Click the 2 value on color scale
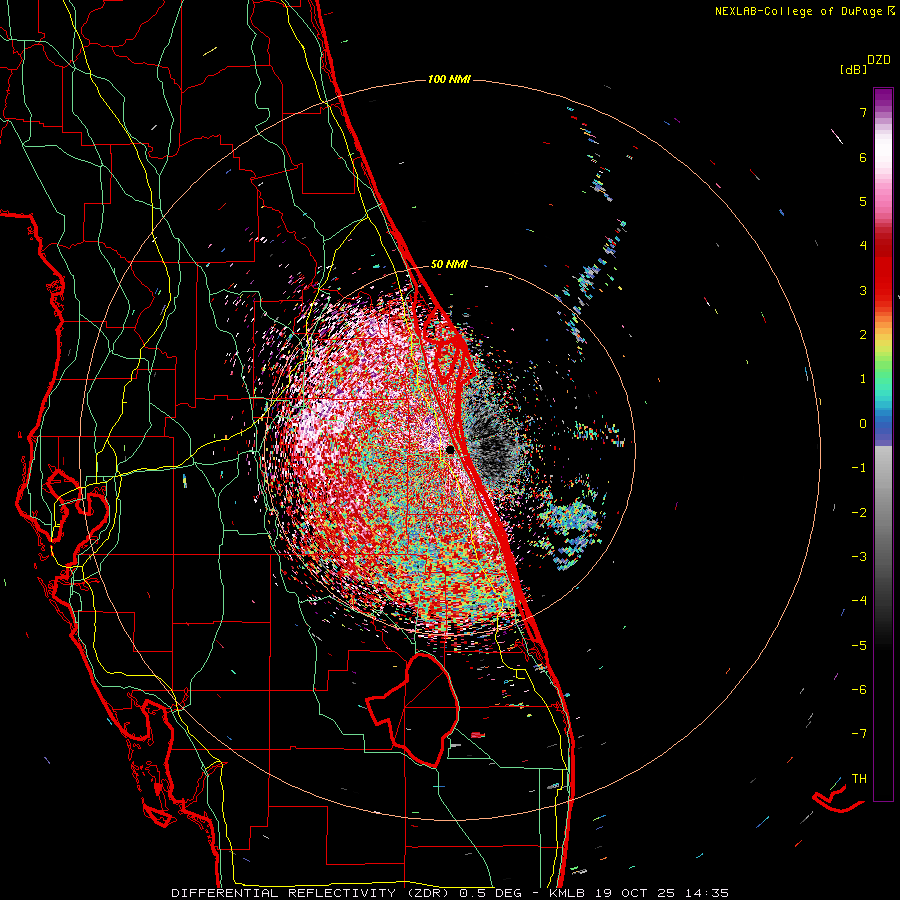This screenshot has height=900, width=900. pos(863,335)
